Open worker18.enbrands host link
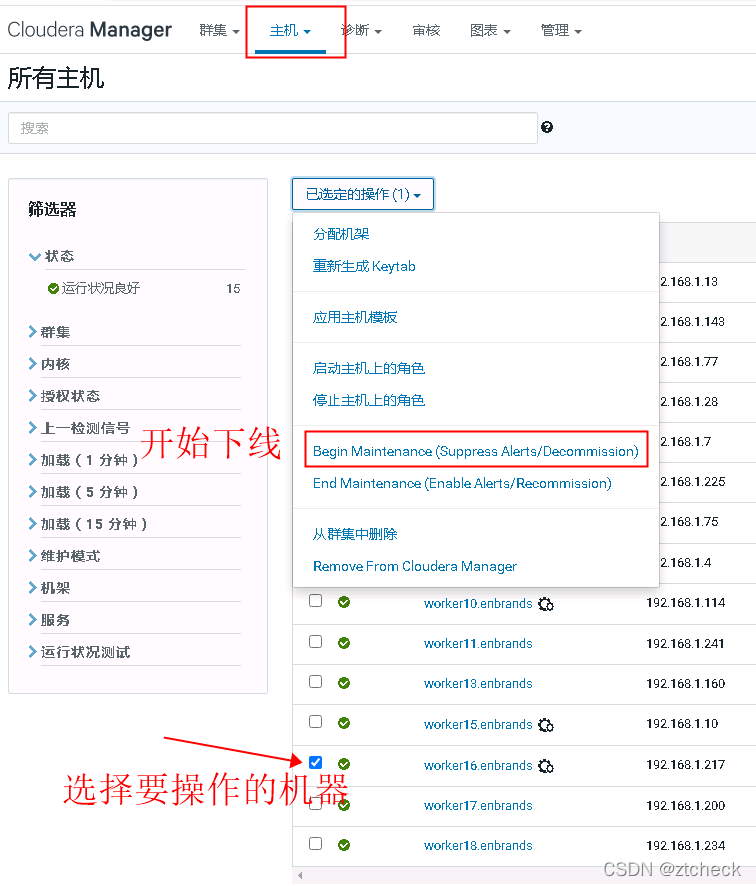Viewport: 756px width, 886px height. (478, 846)
